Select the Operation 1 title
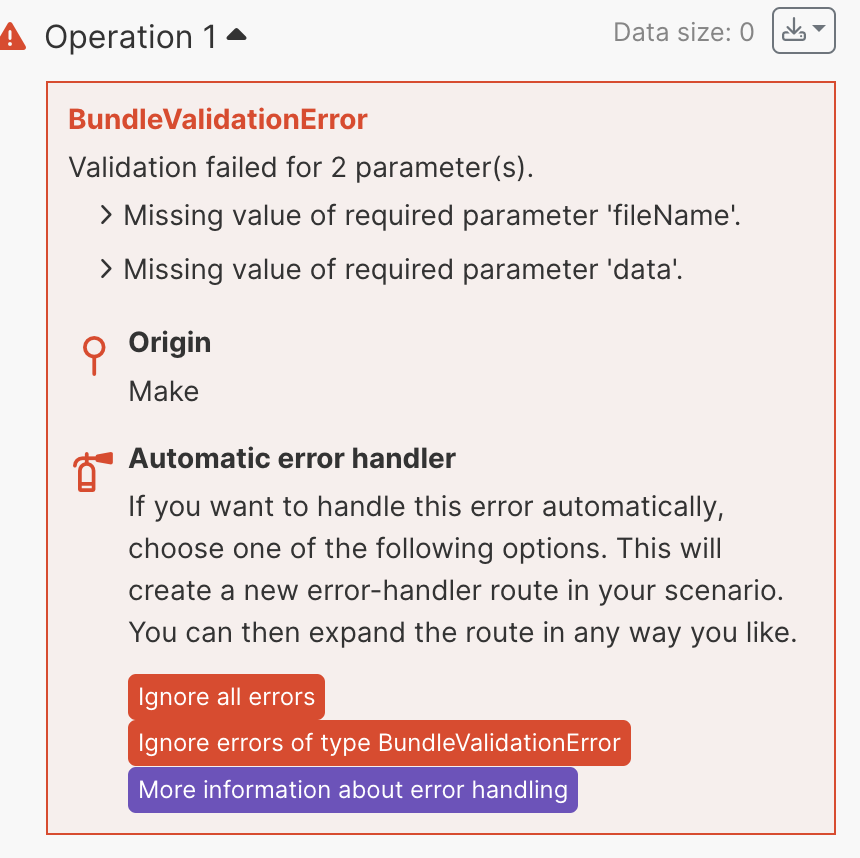Image resolution: width=860 pixels, height=858 pixels. [130, 37]
